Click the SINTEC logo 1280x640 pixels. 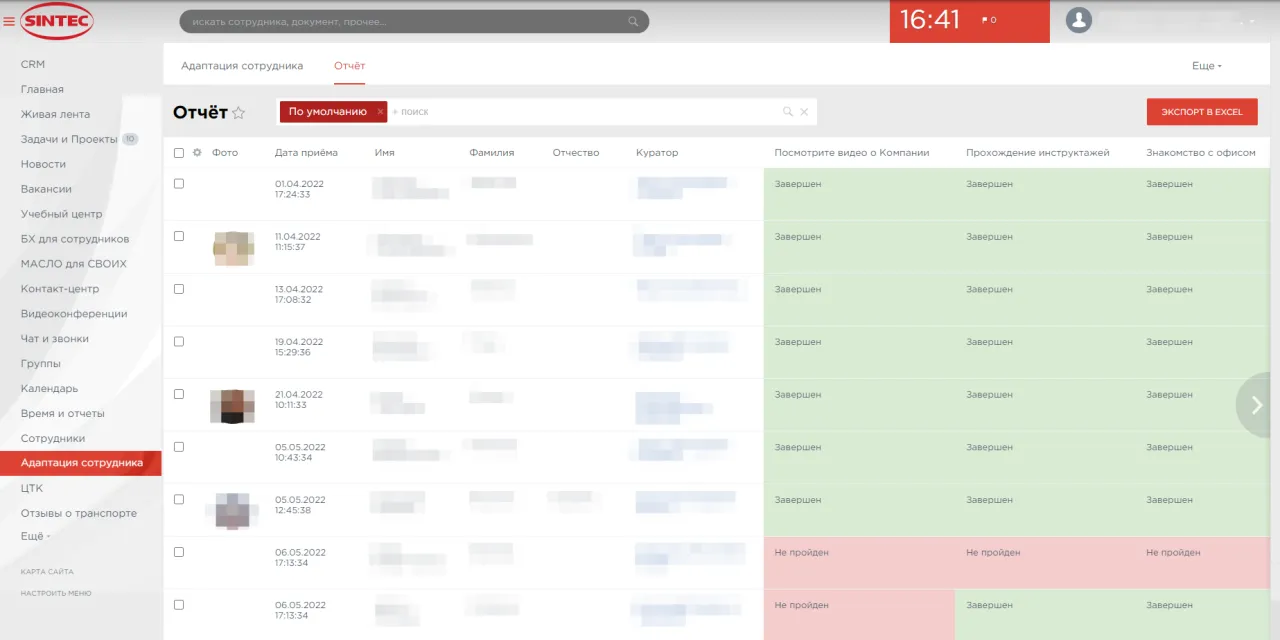click(56, 21)
